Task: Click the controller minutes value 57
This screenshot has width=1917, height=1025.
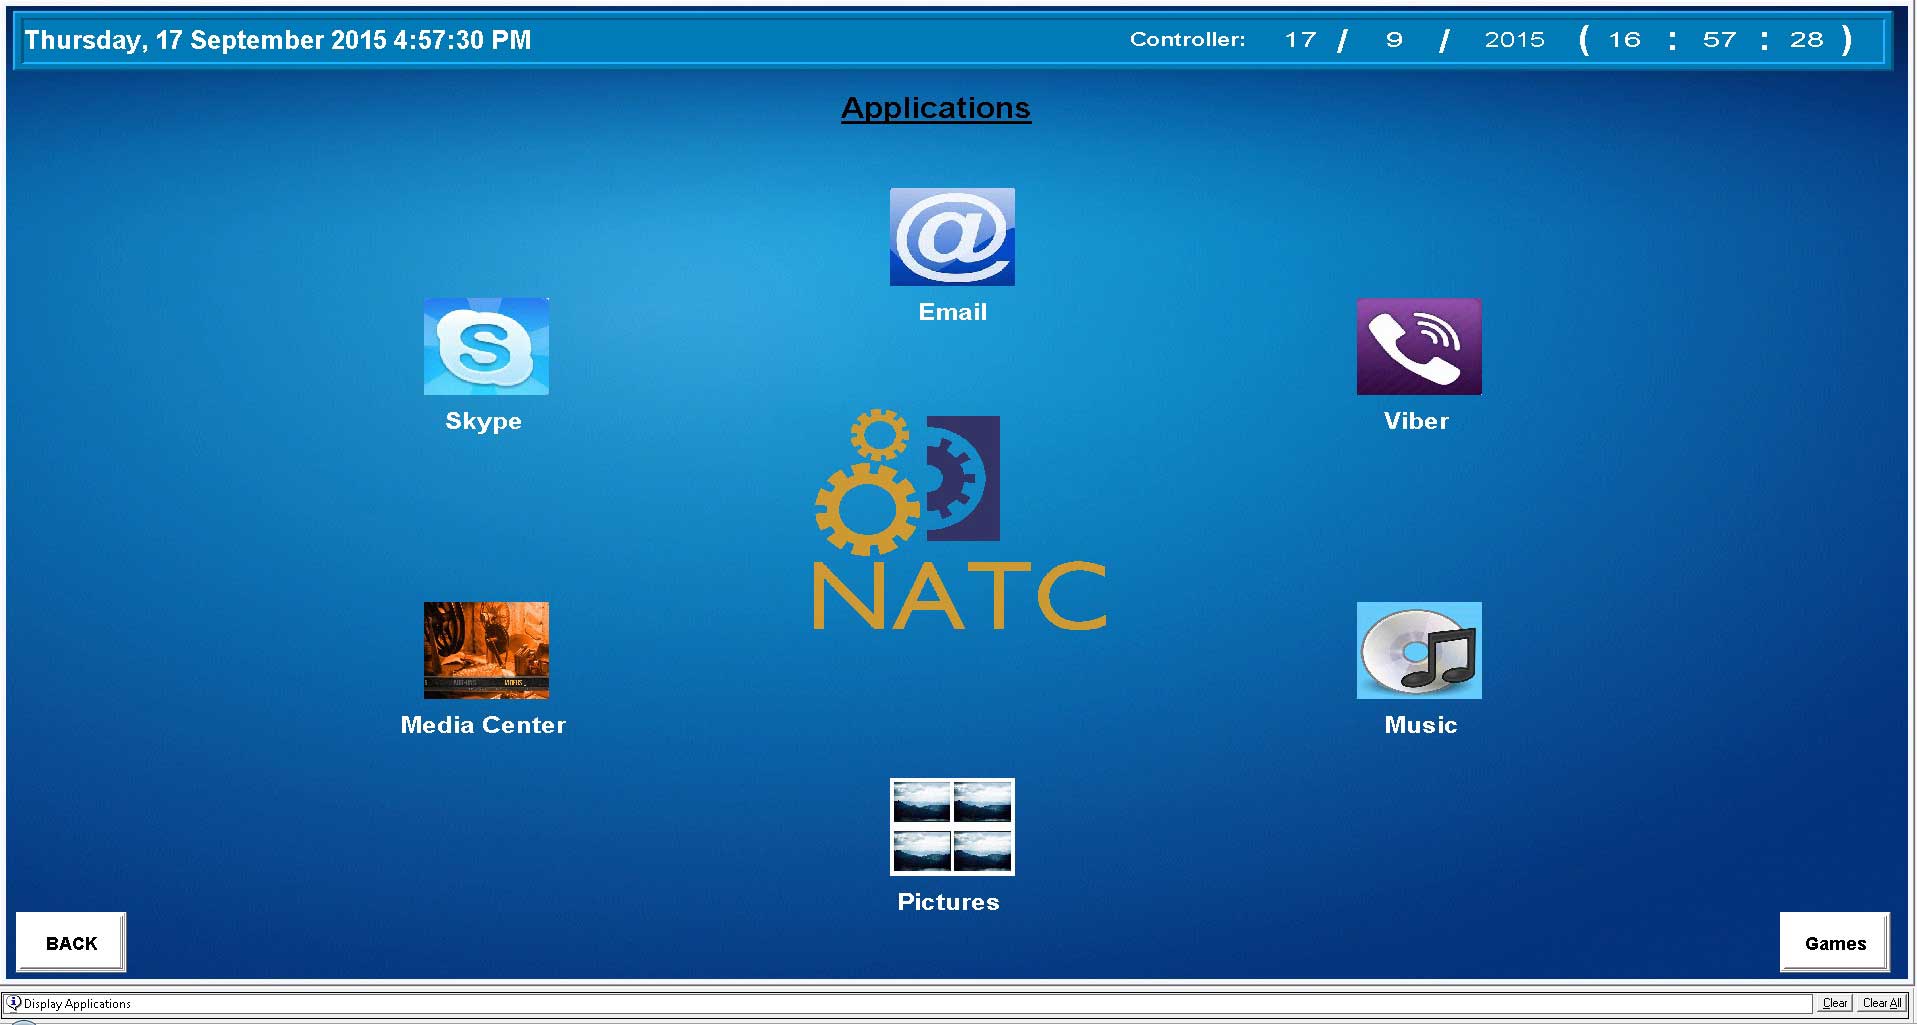Action: point(1719,40)
